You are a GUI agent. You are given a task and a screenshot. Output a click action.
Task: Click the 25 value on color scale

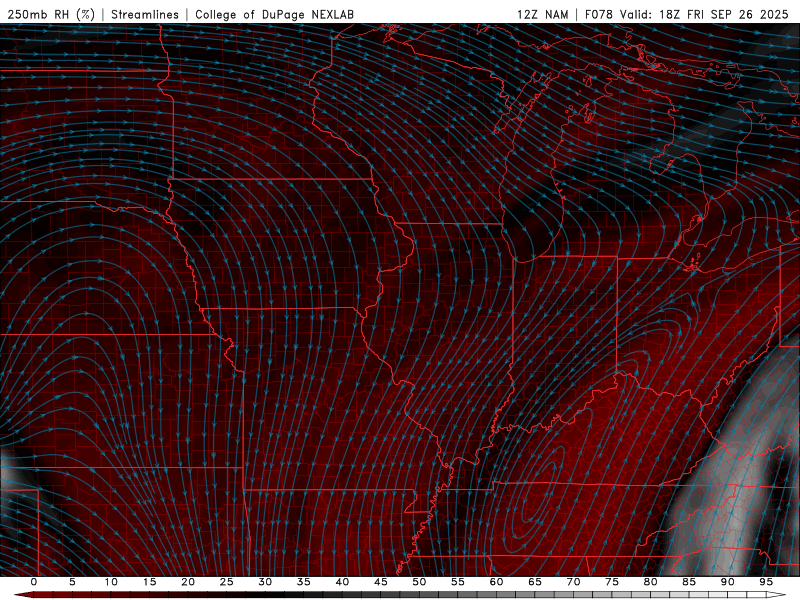point(227,582)
